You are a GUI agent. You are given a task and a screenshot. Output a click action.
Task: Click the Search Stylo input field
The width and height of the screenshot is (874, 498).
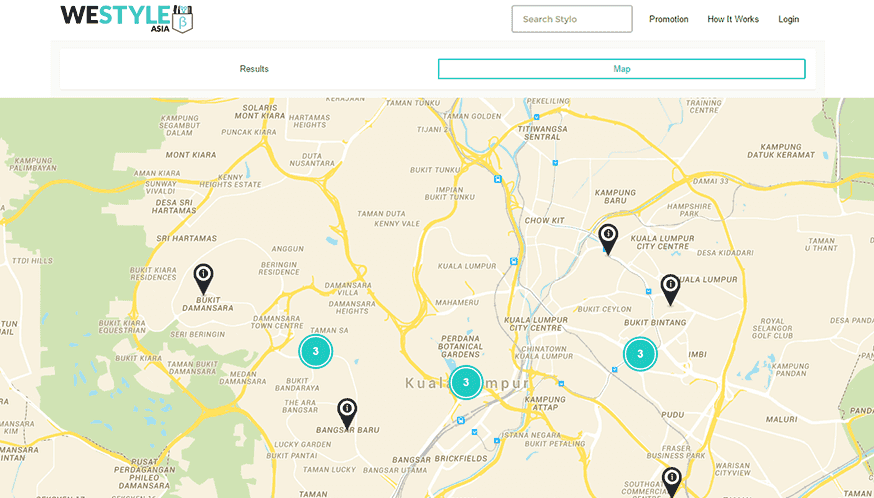[571, 19]
